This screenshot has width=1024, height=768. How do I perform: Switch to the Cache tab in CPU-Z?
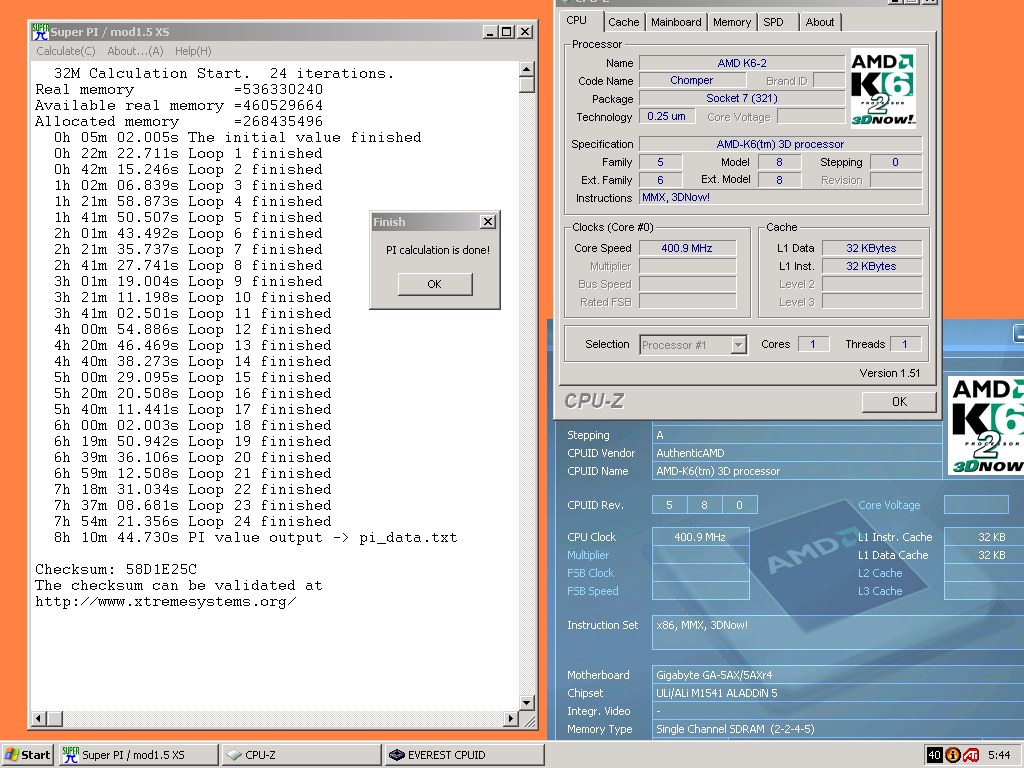pyautogui.click(x=624, y=22)
